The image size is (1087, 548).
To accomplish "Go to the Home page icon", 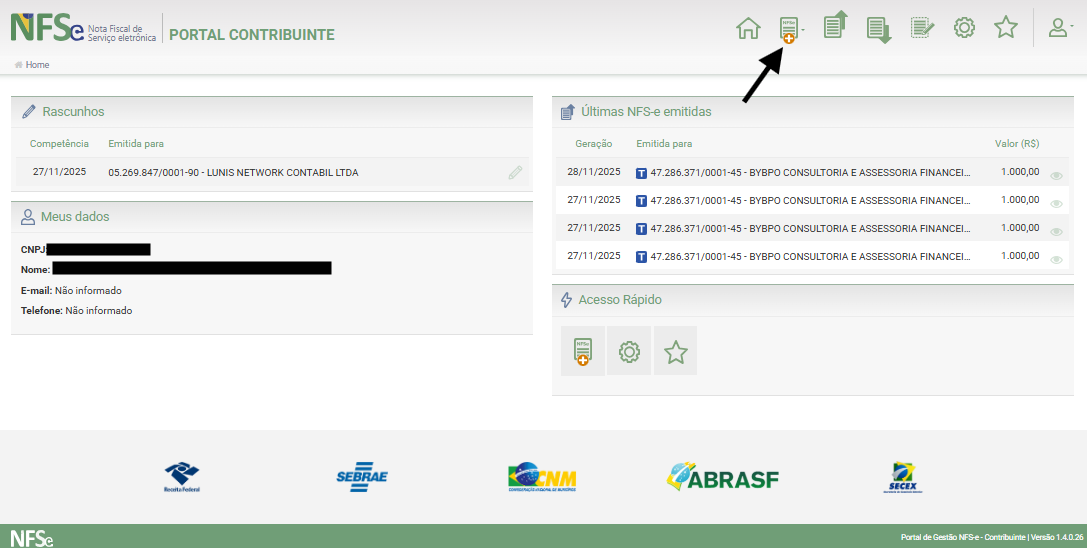I will (748, 28).
